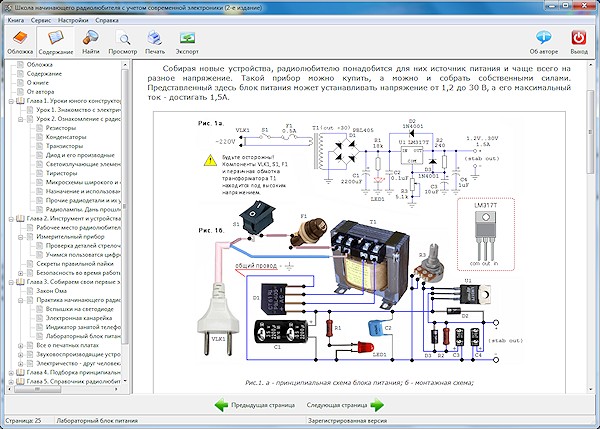Collapse Практика начинающего радиолюбителя node
Screen dimensions: 600x429
pyautogui.click(x=21, y=300)
